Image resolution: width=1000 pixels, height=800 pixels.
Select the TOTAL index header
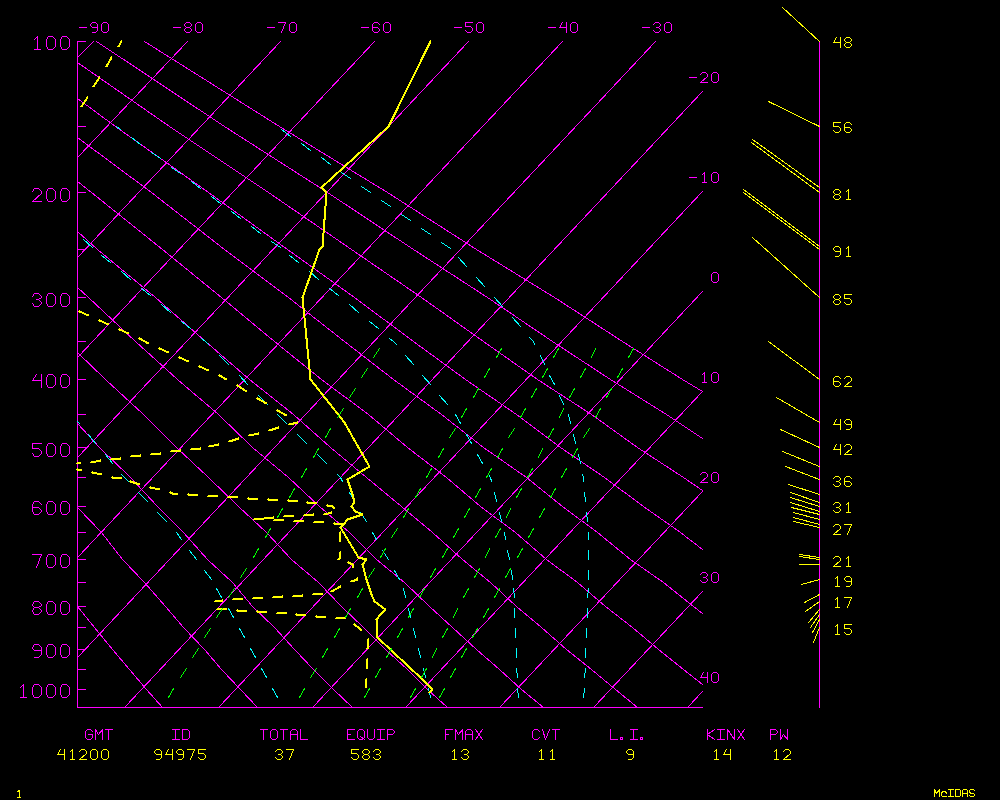(x=284, y=735)
